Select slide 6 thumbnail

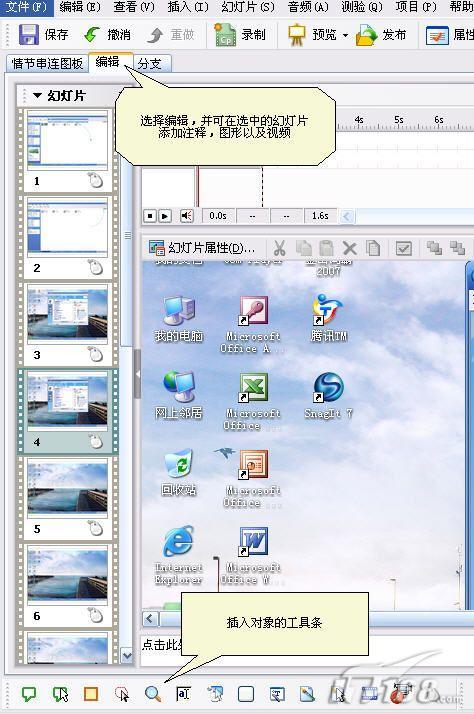click(67, 575)
